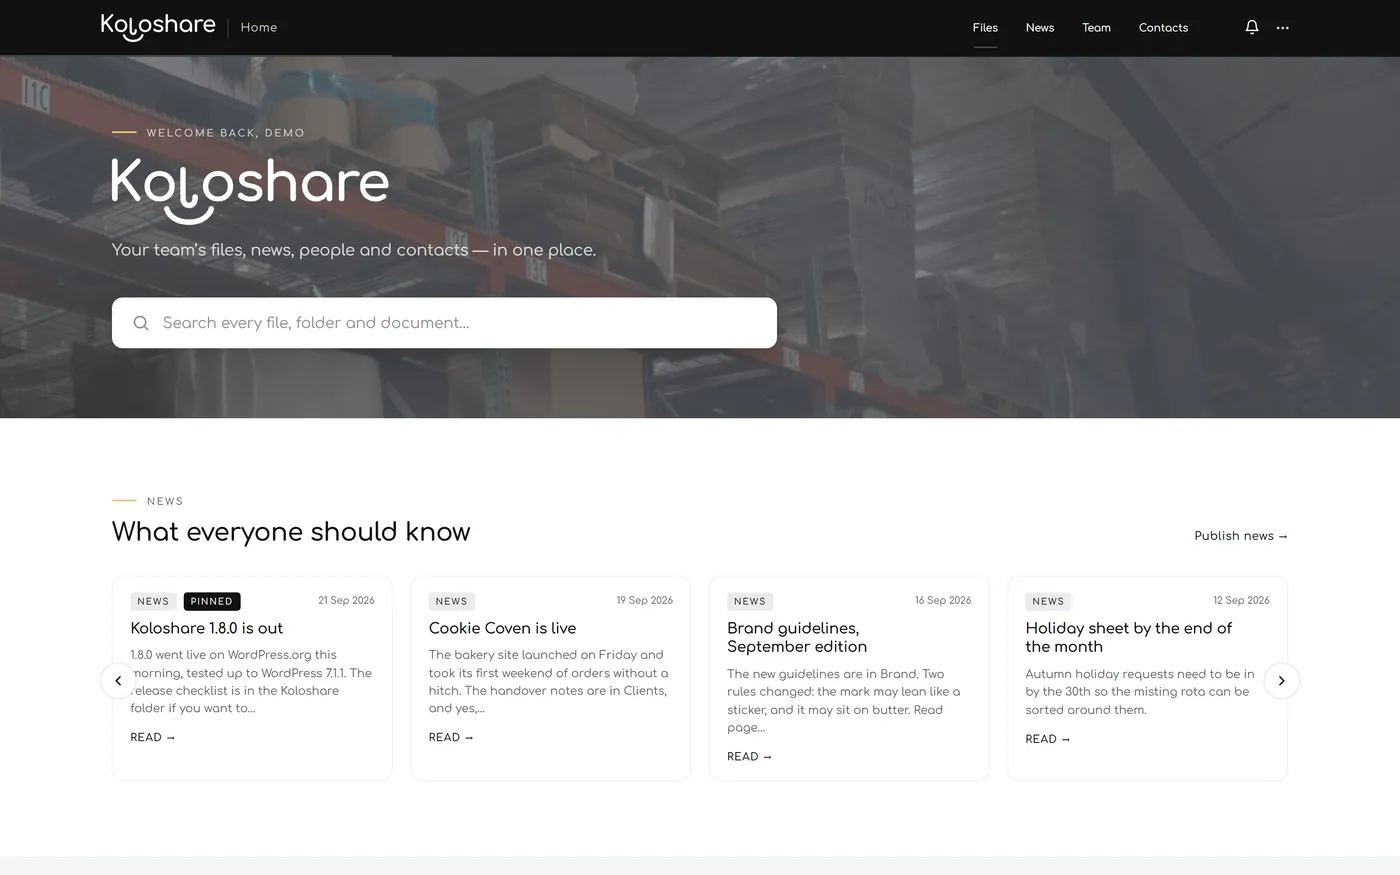Click the Holiday sheet article summary text
Viewport: 1400px width, 875px height.
(1140, 692)
